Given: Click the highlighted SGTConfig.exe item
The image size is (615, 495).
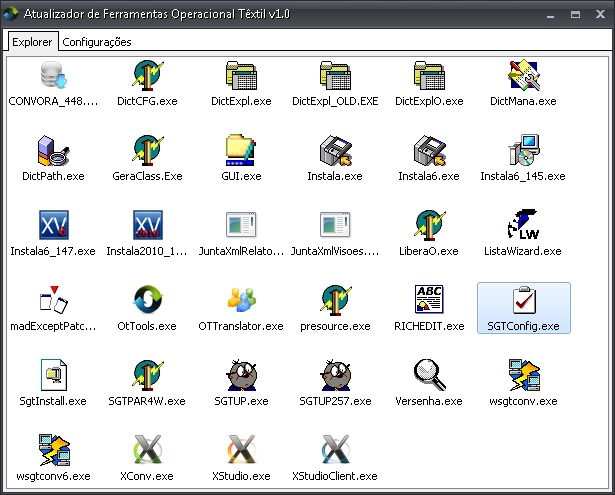Looking at the screenshot, I should pos(523,307).
